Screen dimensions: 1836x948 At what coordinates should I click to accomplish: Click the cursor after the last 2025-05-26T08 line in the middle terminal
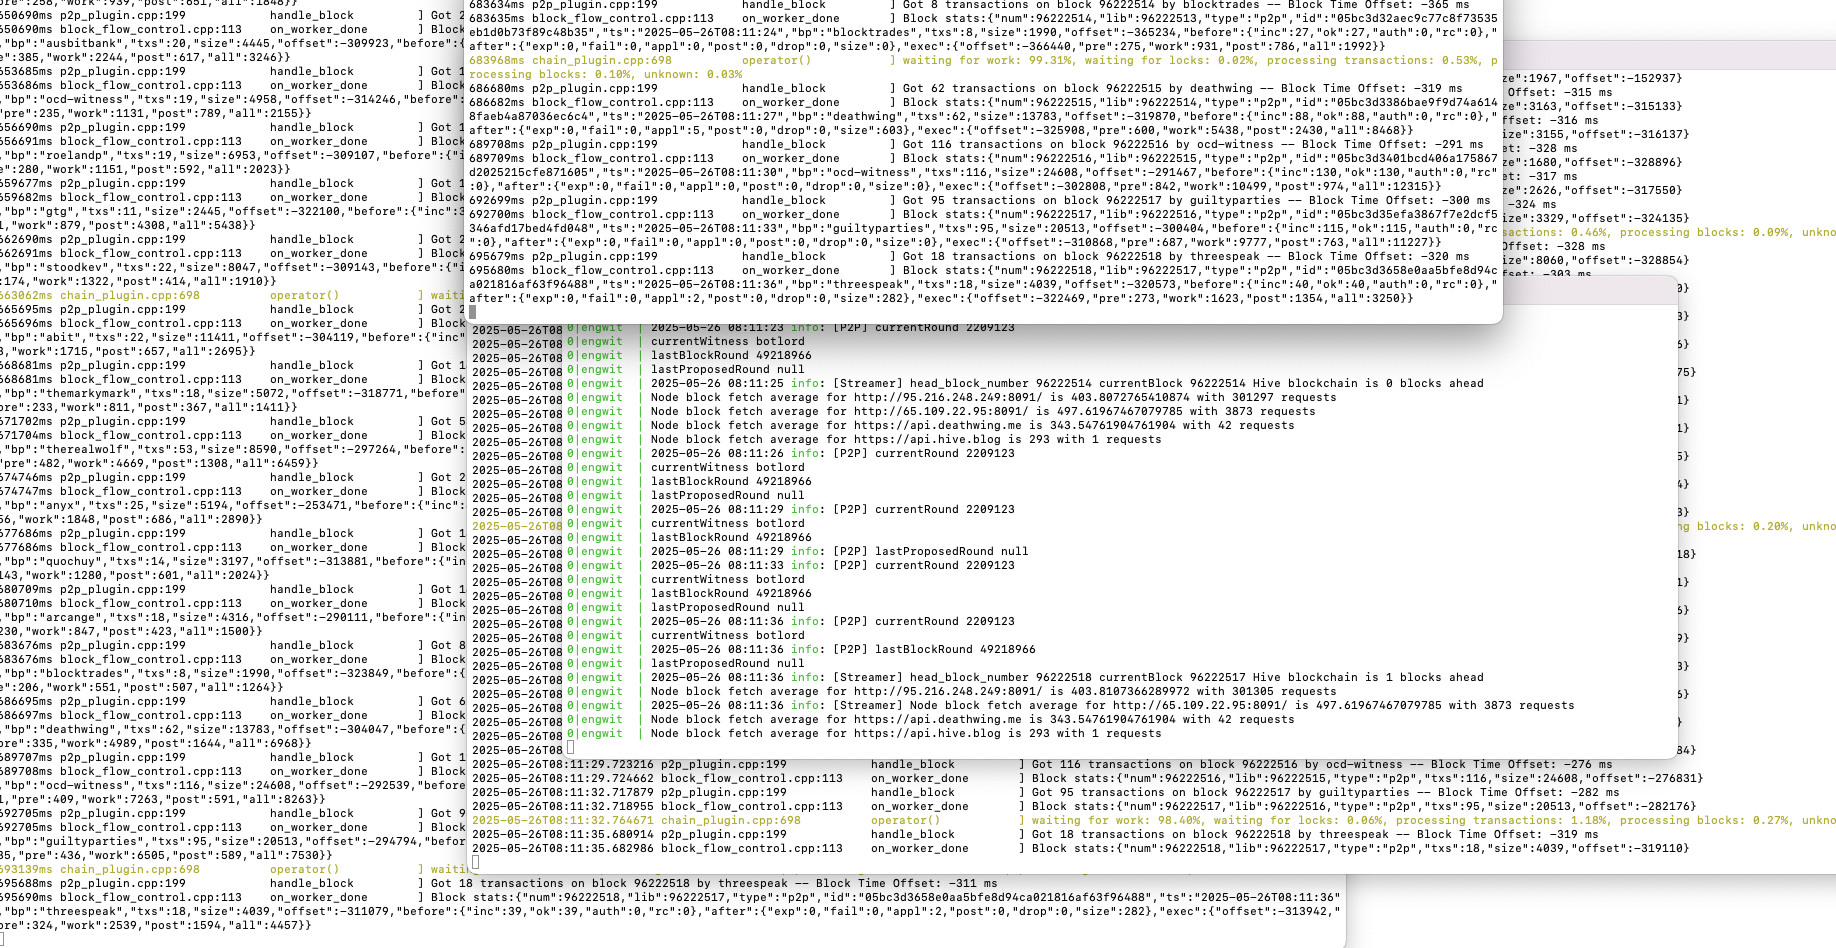571,748
